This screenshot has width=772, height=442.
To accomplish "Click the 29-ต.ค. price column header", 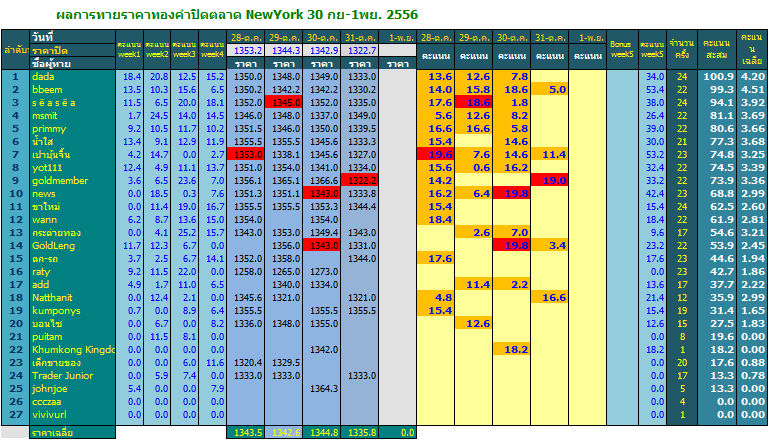I will (284, 37).
